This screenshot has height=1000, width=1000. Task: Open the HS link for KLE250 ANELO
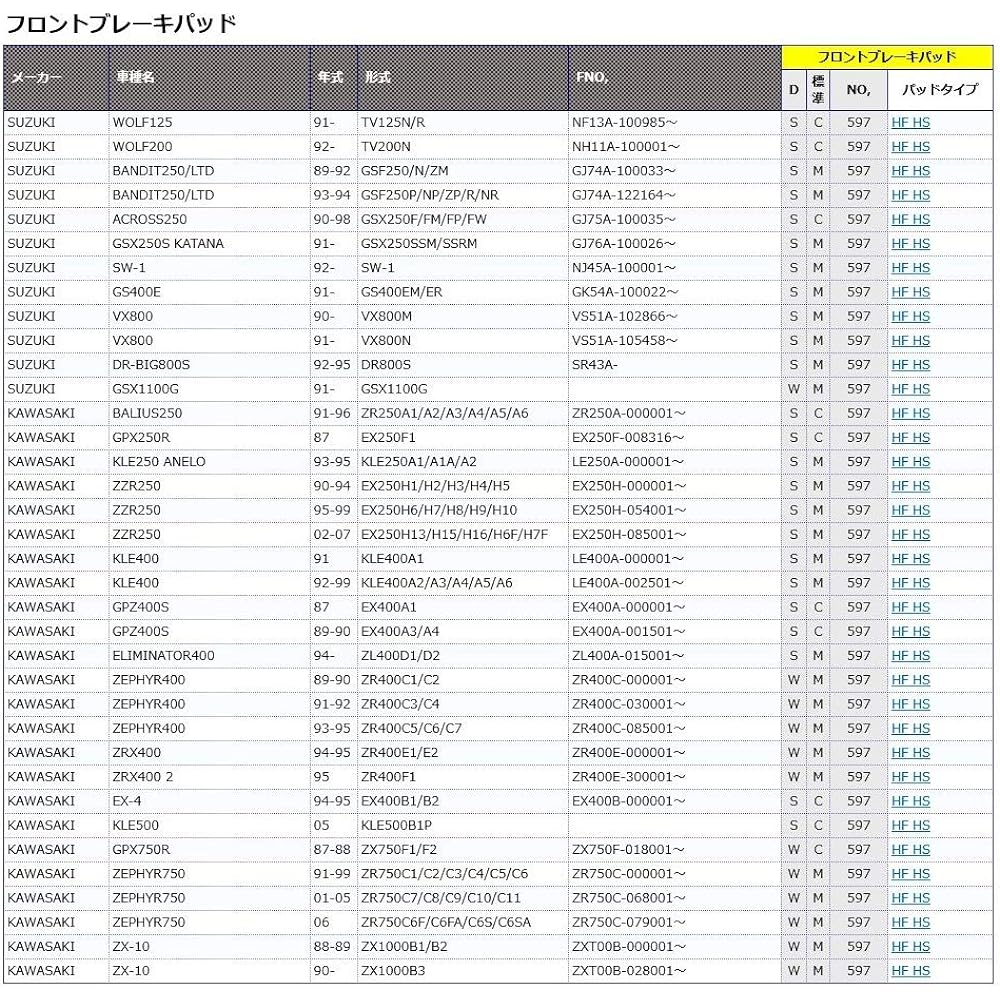click(x=920, y=462)
